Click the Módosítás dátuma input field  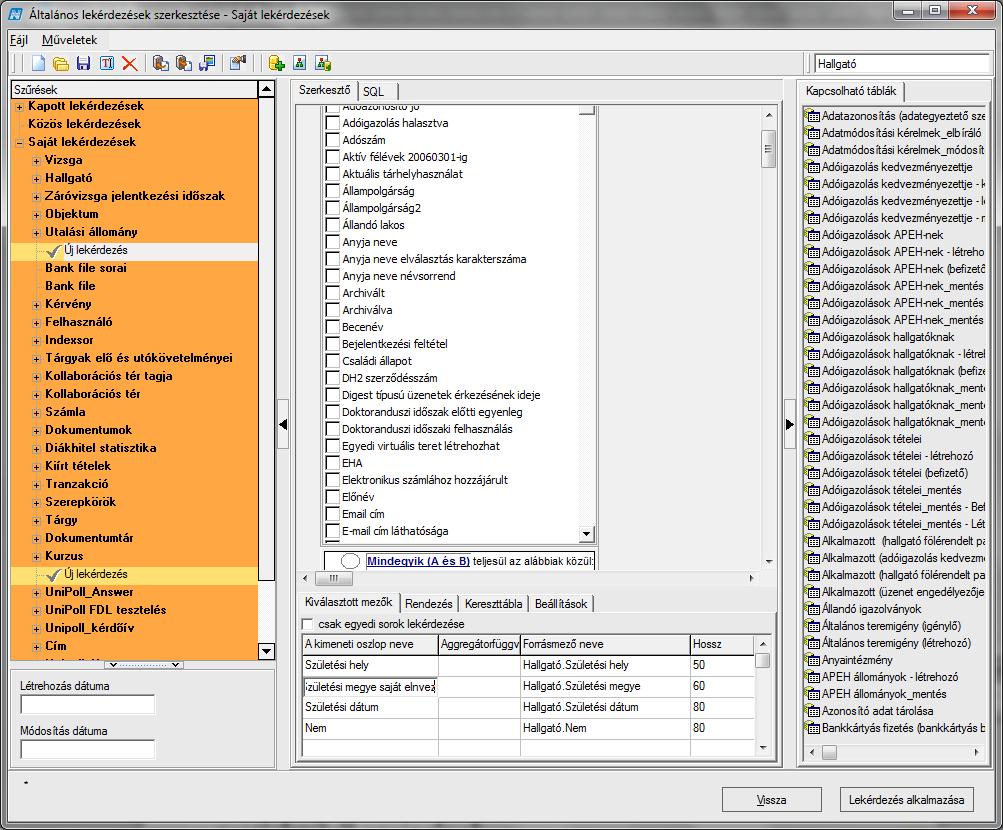[88, 749]
